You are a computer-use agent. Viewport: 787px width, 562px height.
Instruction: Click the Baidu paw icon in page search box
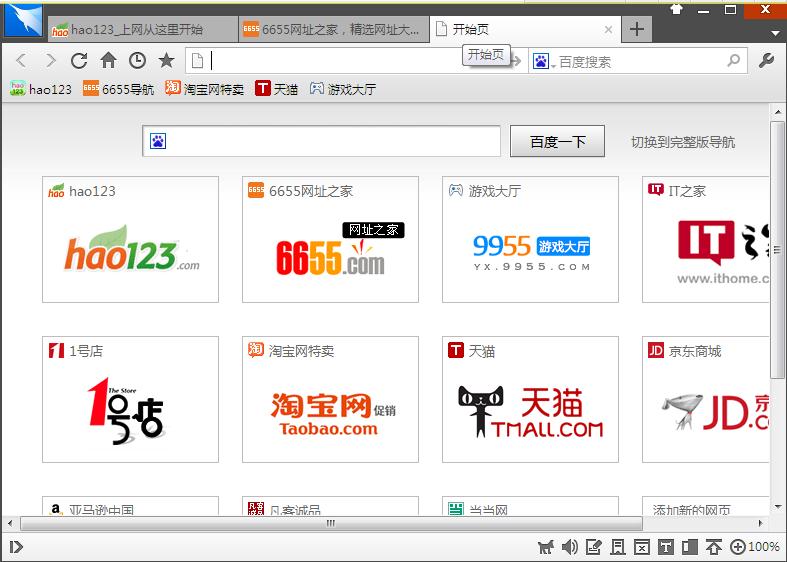158,141
